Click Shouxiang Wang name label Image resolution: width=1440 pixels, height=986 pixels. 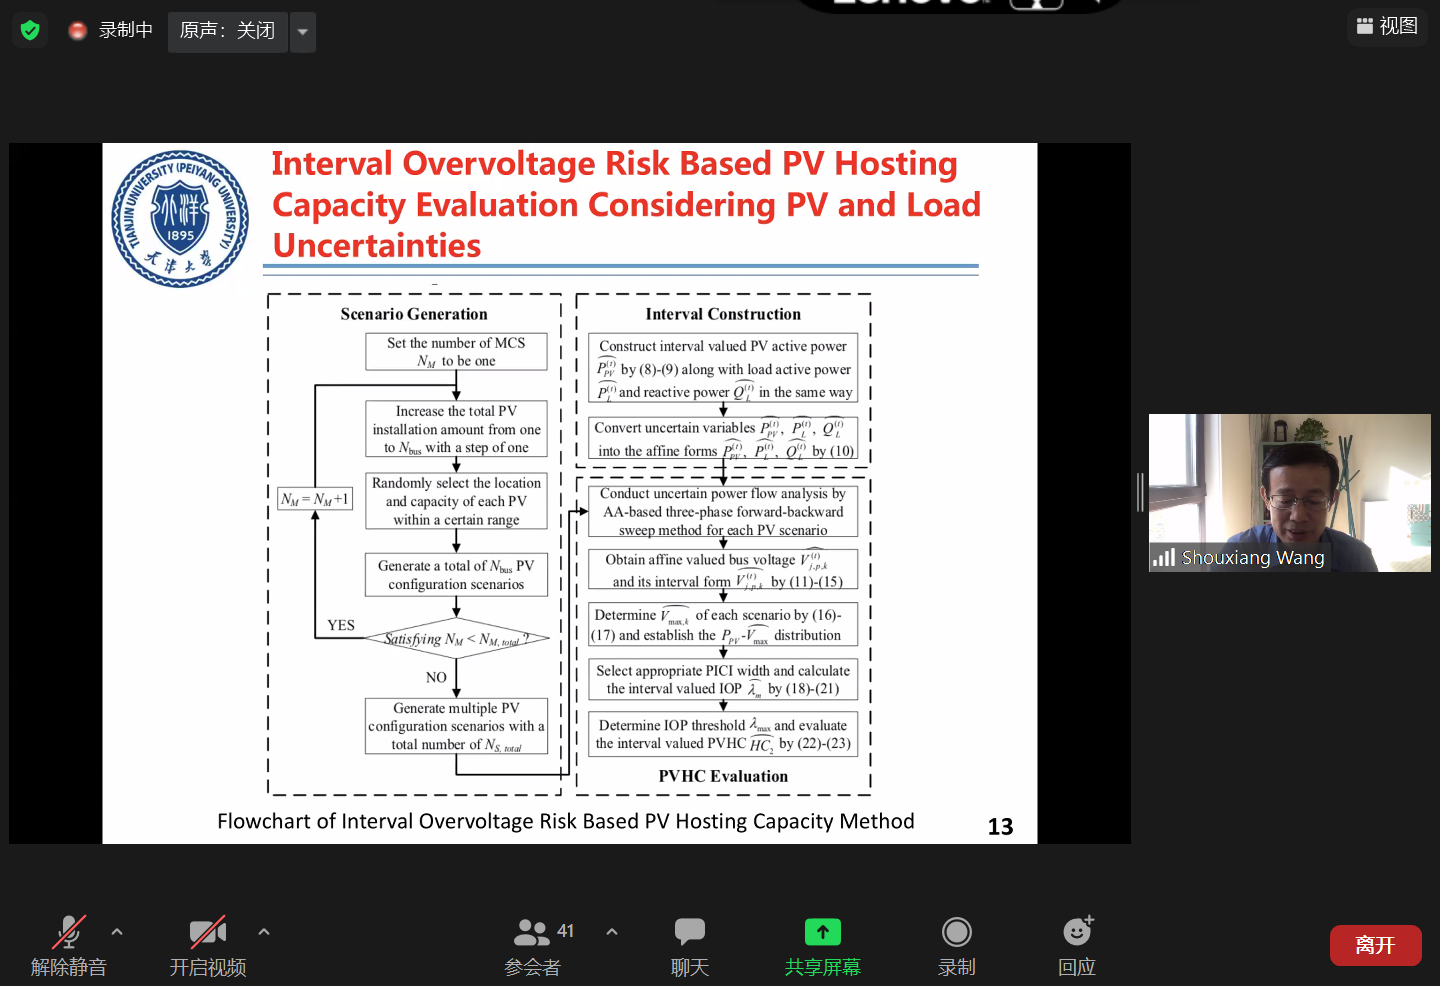pyautogui.click(x=1253, y=558)
